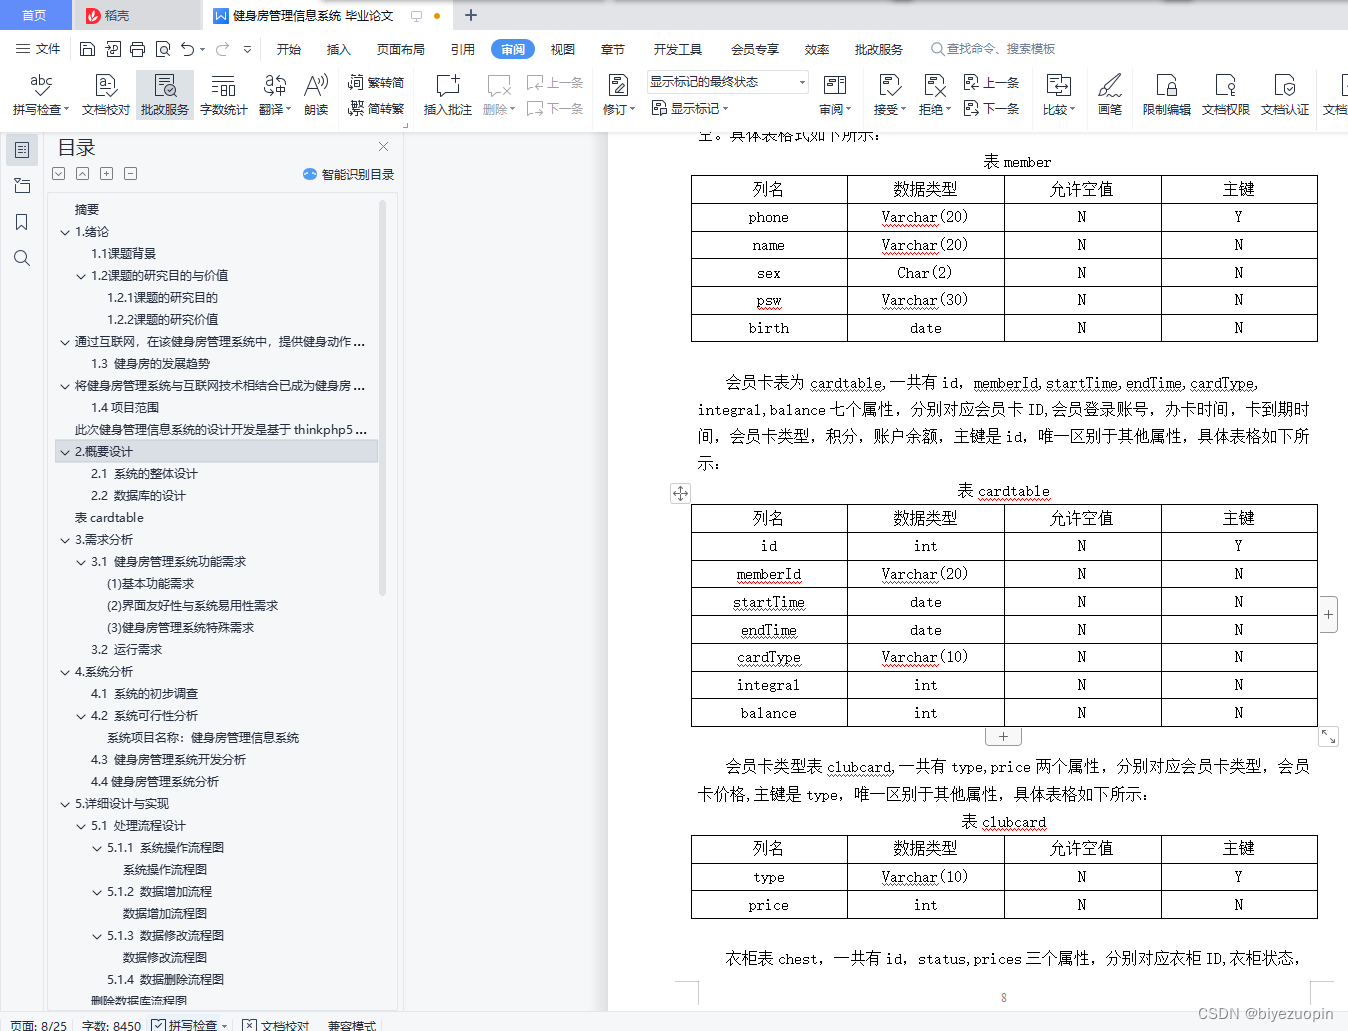Image resolution: width=1348 pixels, height=1031 pixels.
Task: Open the bookmark sidebar panel
Action: click(21, 222)
